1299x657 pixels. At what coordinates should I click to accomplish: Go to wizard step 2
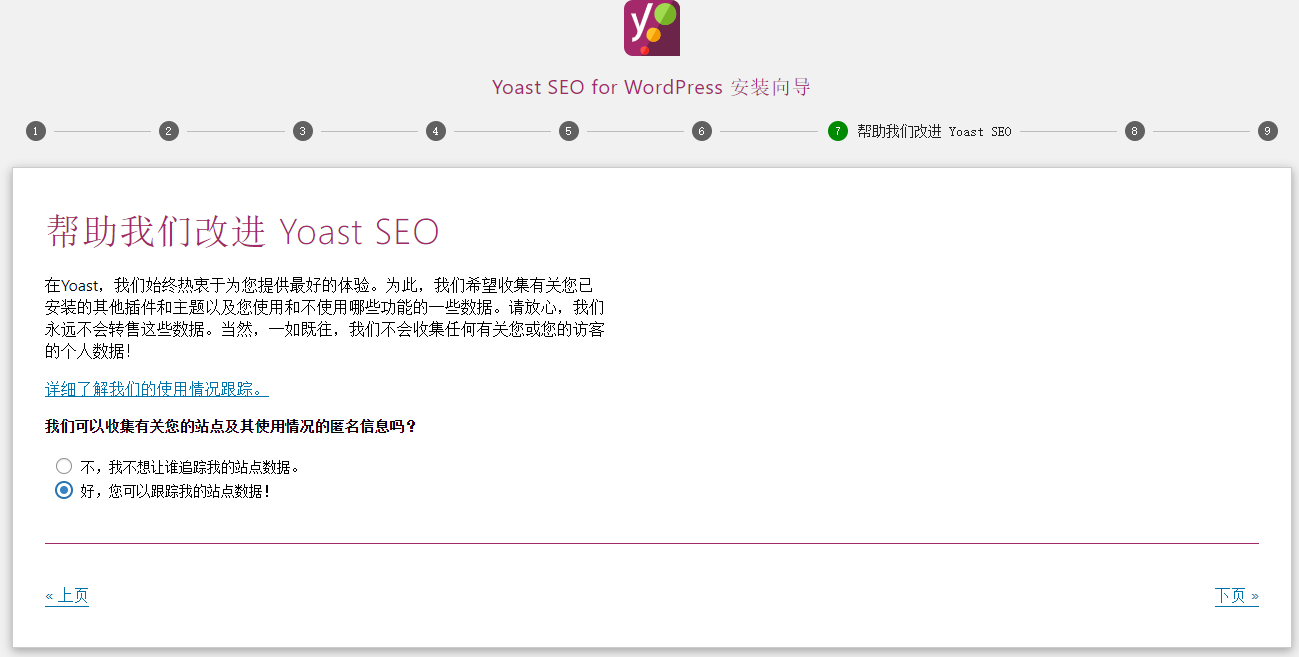169,131
